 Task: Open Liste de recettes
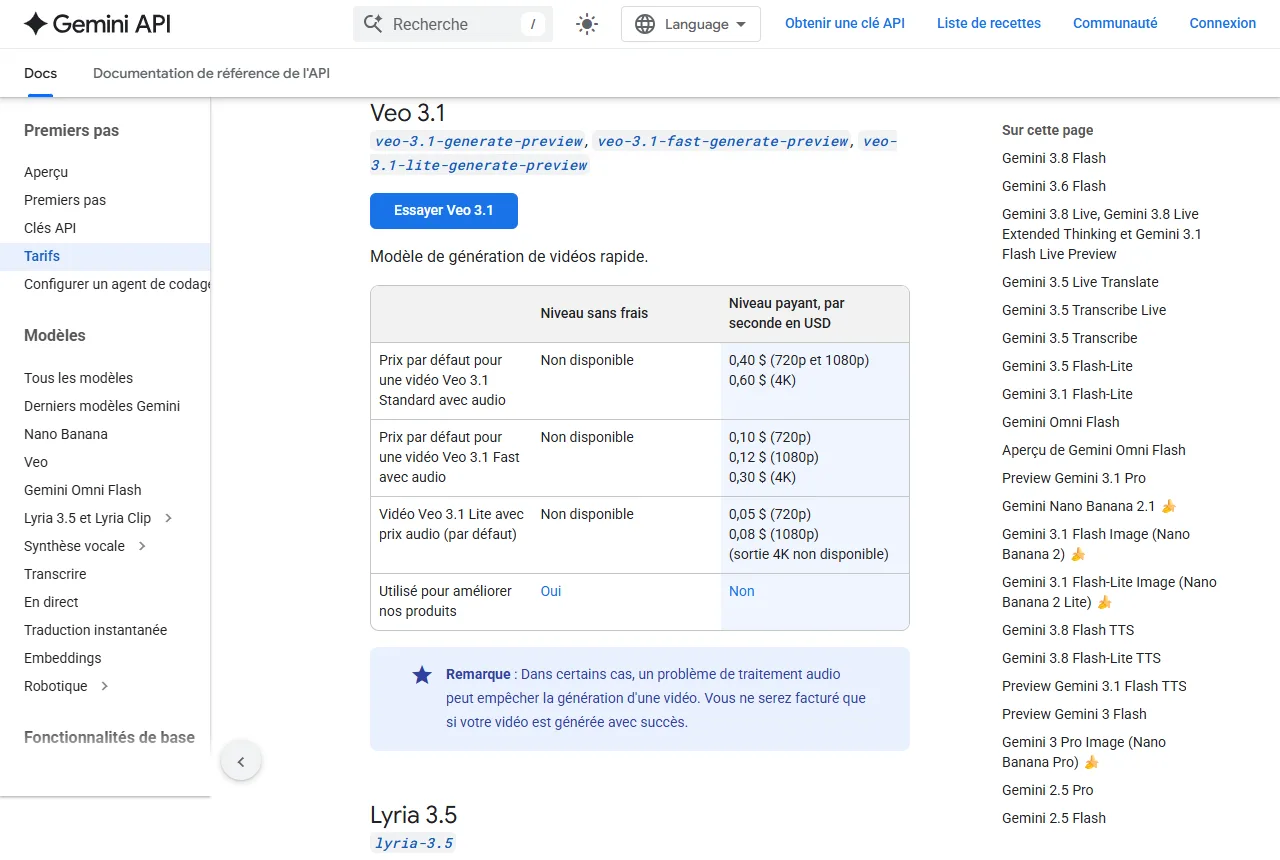989,23
